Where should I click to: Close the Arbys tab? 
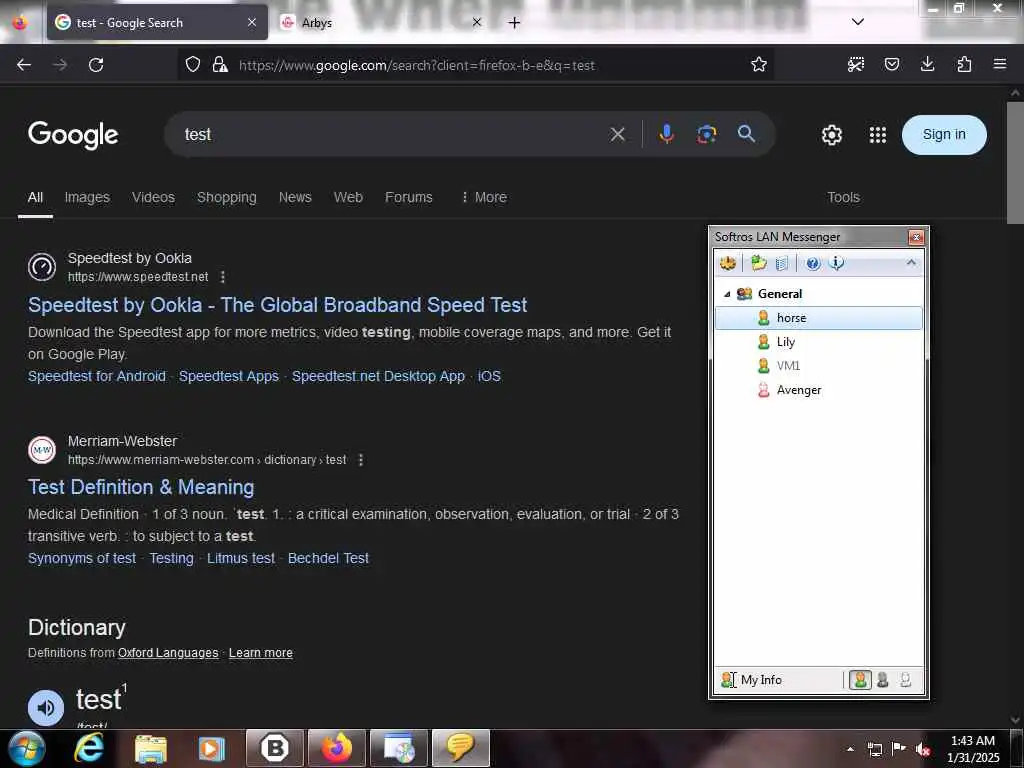(477, 23)
